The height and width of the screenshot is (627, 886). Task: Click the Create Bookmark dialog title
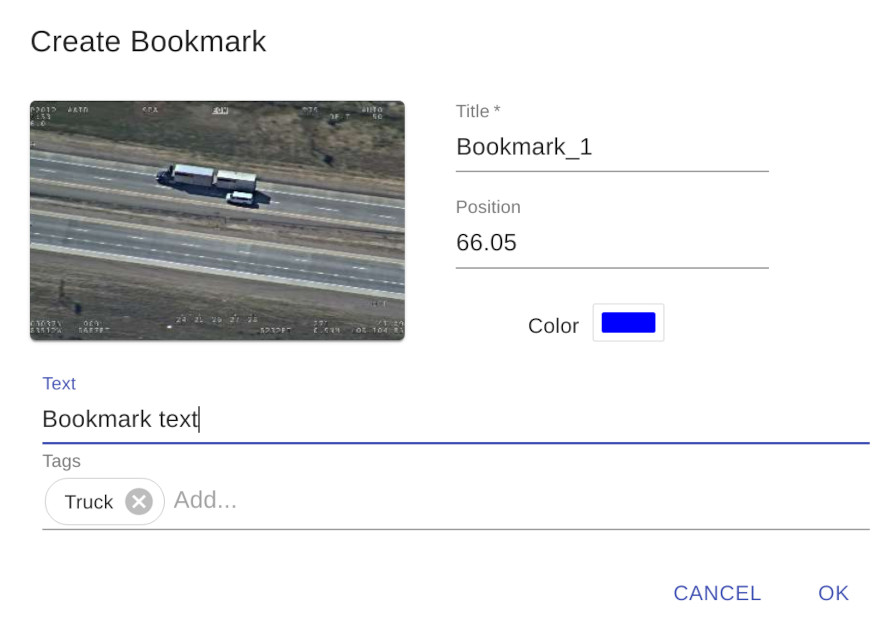[148, 41]
